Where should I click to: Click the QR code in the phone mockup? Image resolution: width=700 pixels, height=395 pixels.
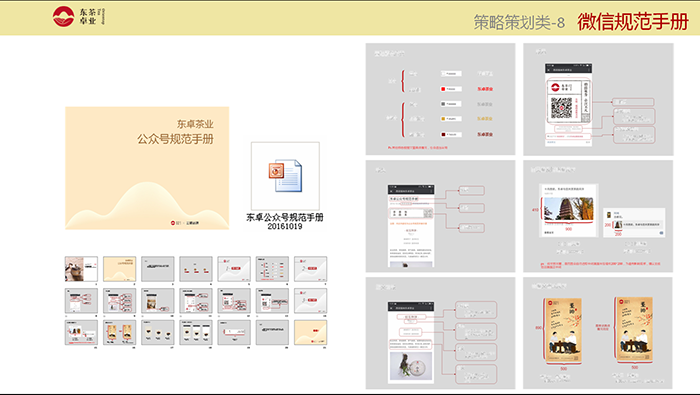(x=561, y=108)
